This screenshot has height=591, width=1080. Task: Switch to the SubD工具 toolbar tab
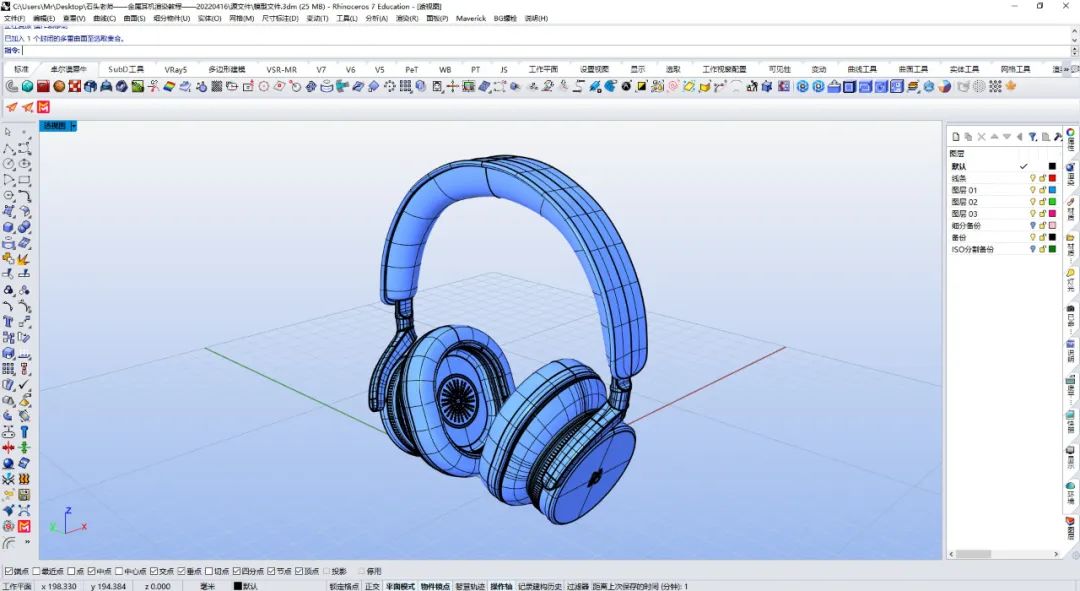coord(126,70)
